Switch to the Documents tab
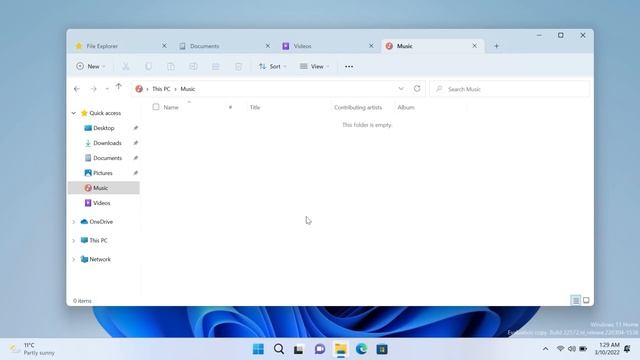The height and width of the screenshot is (360, 640). coord(223,46)
